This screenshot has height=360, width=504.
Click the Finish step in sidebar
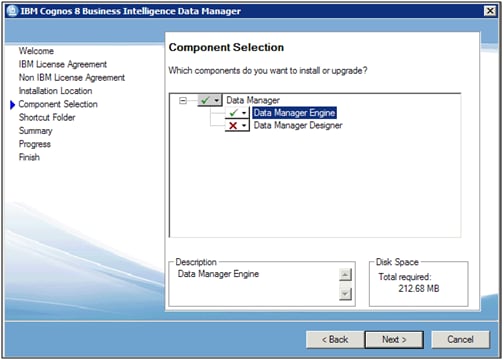coord(29,157)
